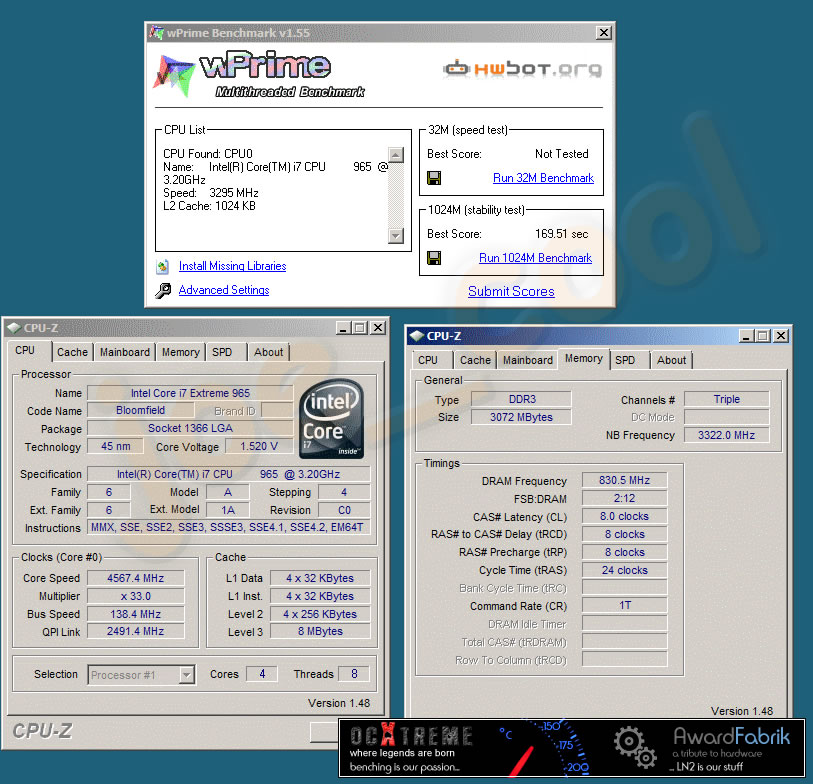Click the 169.51 sec best score text
The height and width of the screenshot is (784, 813).
tap(562, 234)
